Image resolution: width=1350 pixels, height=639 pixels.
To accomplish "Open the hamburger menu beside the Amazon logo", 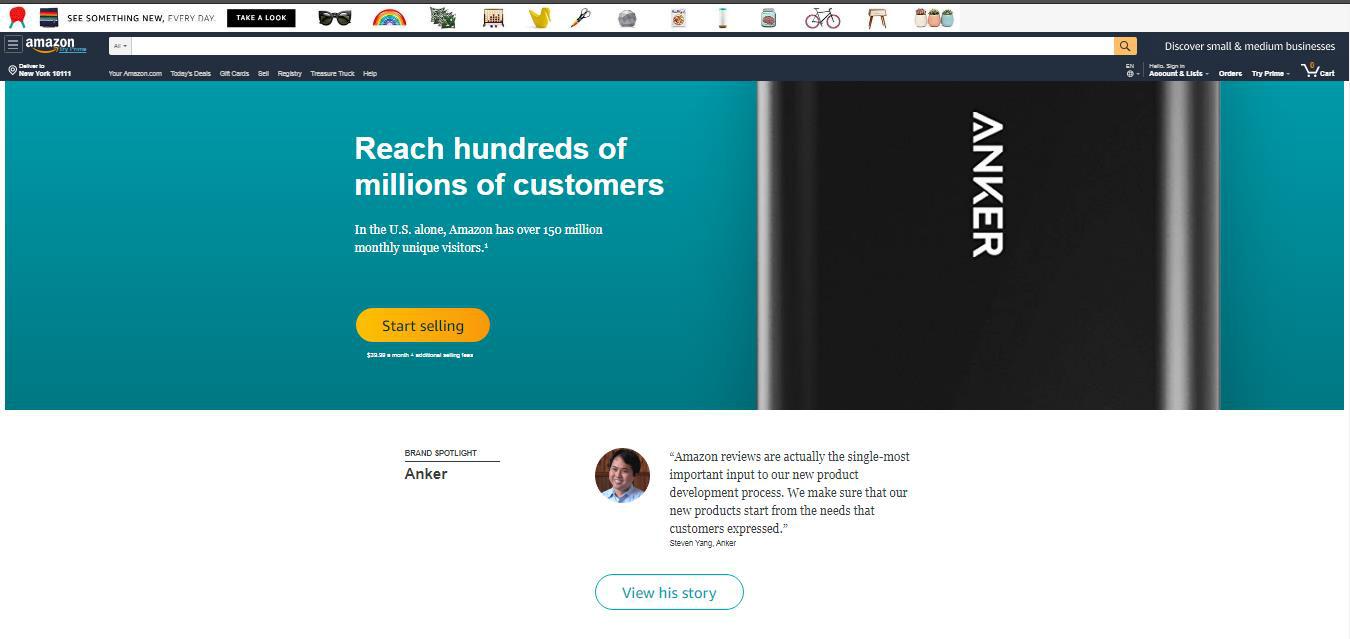I will pyautogui.click(x=13, y=45).
